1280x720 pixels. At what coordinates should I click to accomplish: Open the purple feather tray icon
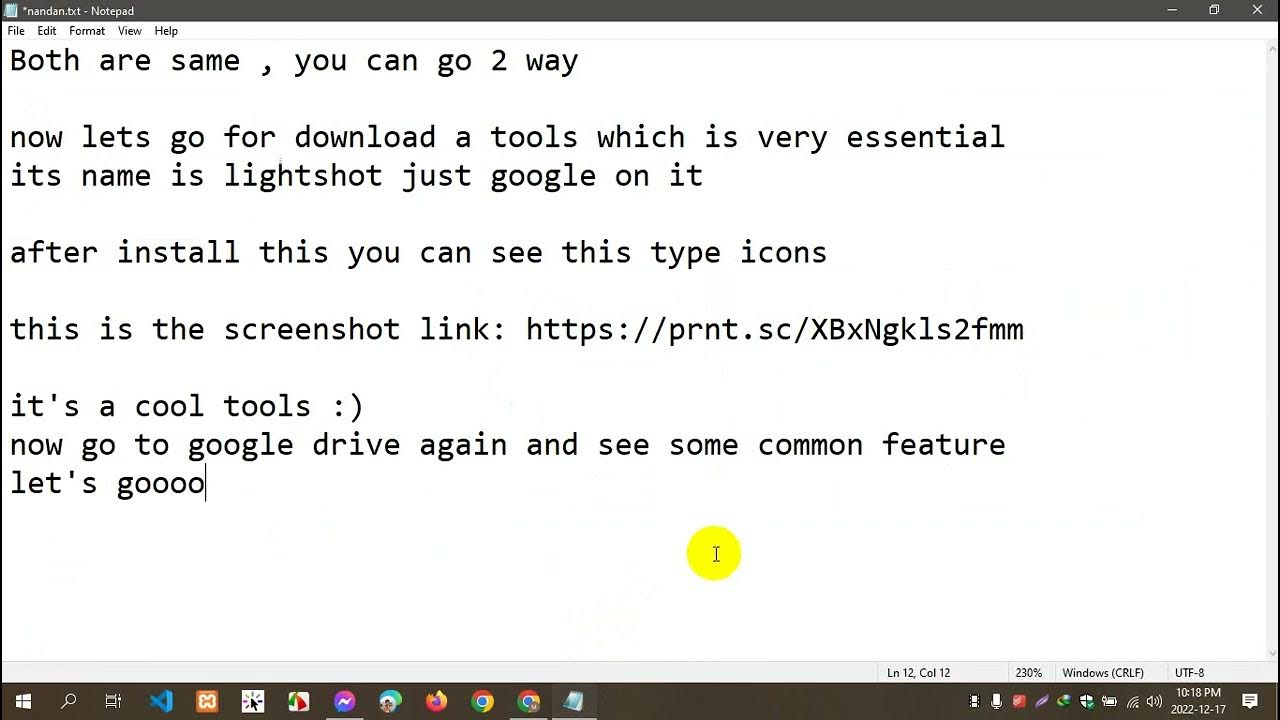[x=1042, y=702]
